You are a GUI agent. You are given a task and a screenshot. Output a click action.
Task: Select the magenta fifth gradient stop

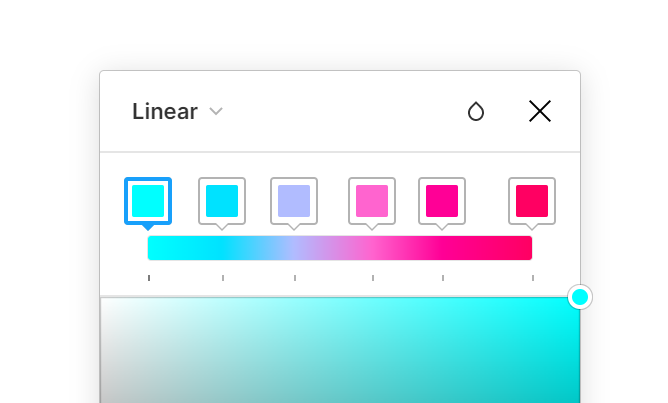pos(442,201)
